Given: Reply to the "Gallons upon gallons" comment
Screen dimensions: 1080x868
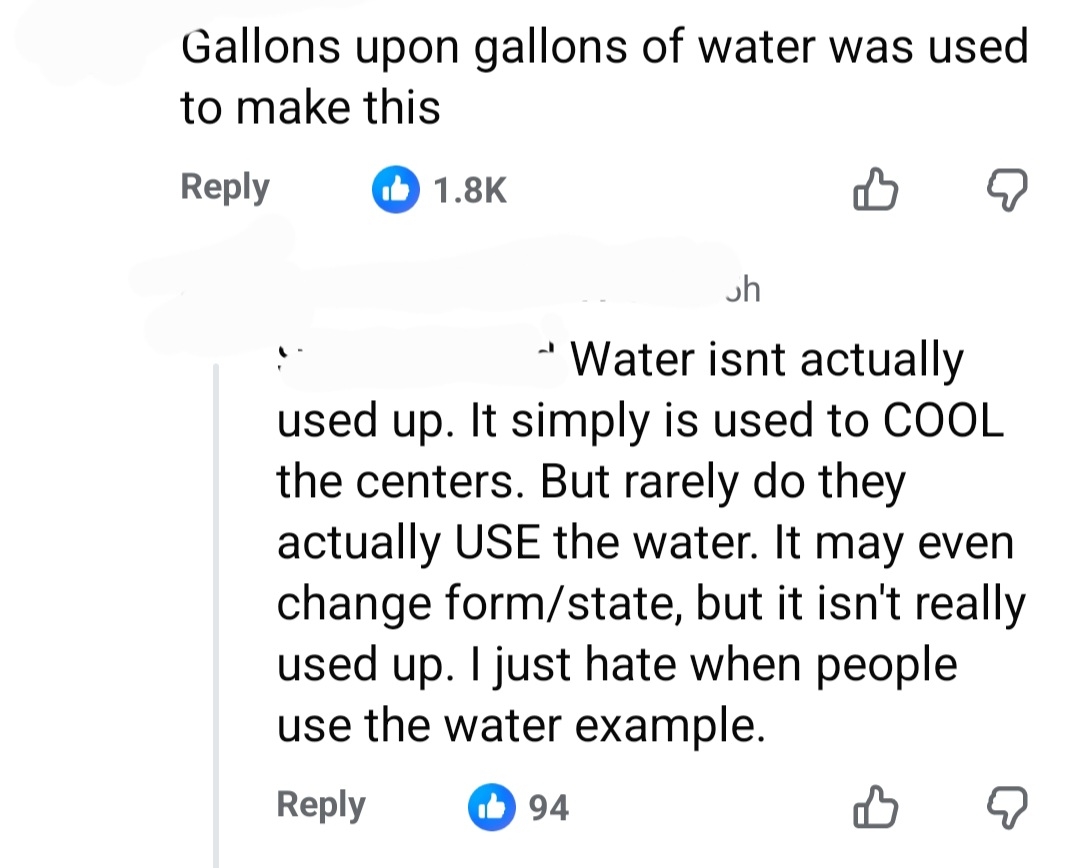Looking at the screenshot, I should tap(225, 187).
